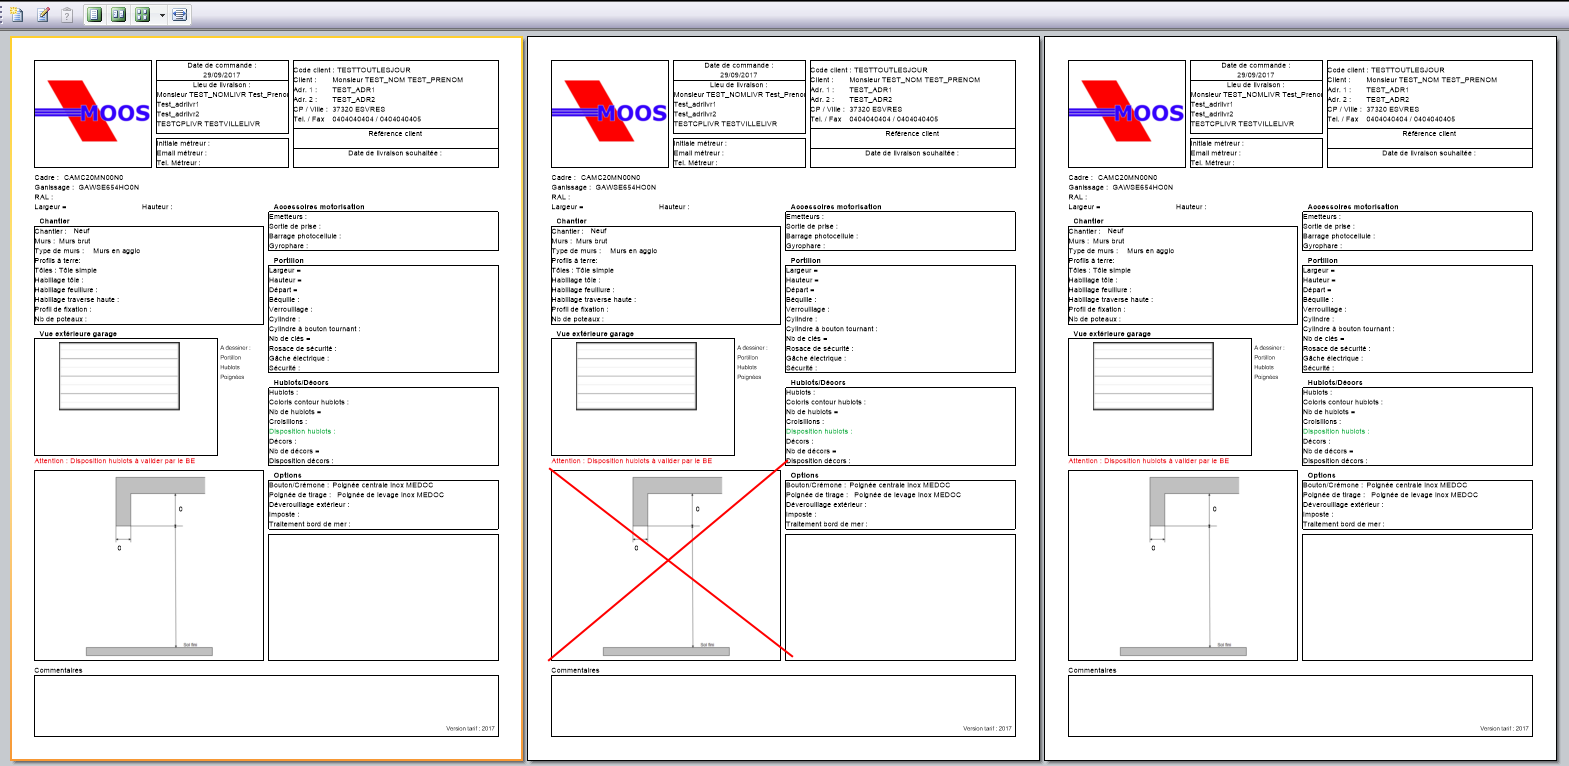Click the fit page width icon

(179, 14)
